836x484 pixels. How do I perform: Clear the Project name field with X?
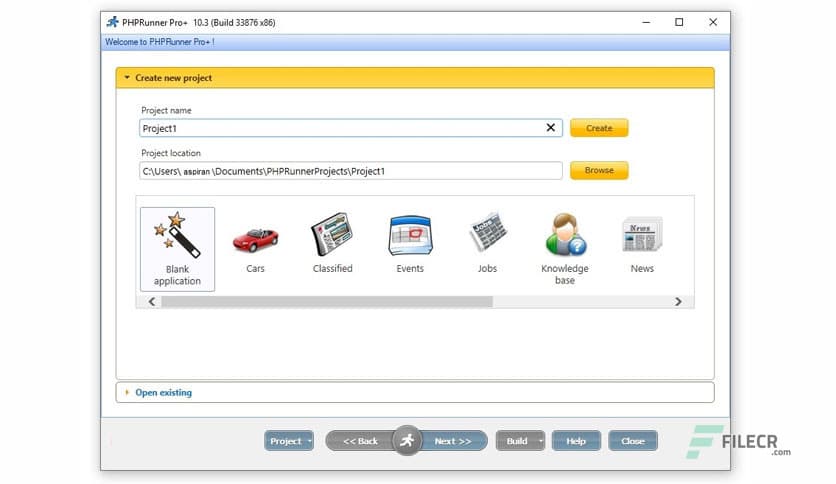551,128
